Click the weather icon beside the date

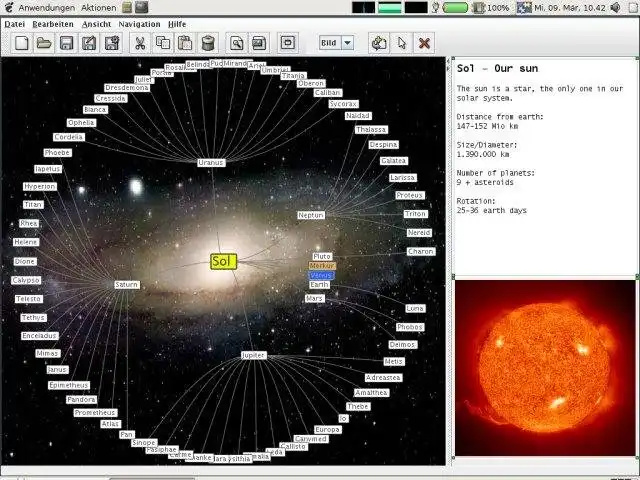[524, 7]
